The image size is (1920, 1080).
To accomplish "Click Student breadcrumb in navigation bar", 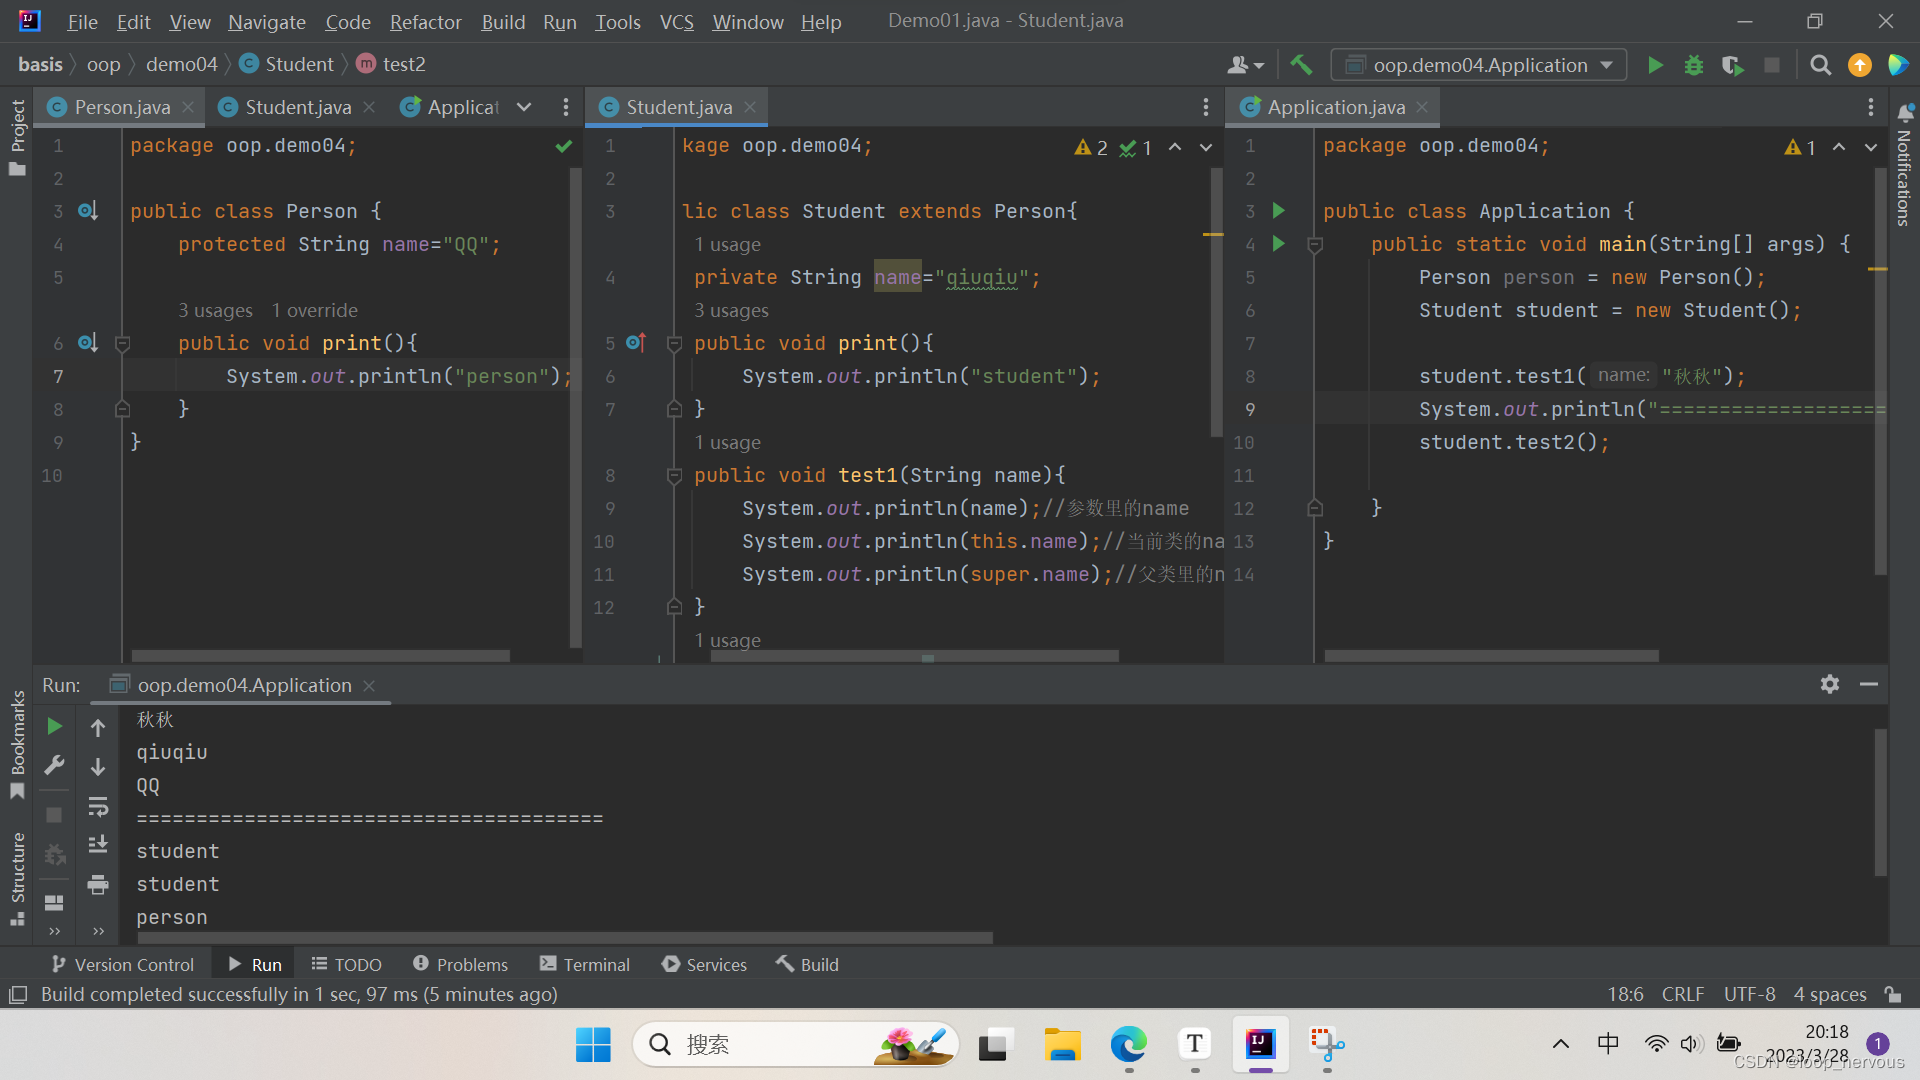I will point(287,64).
